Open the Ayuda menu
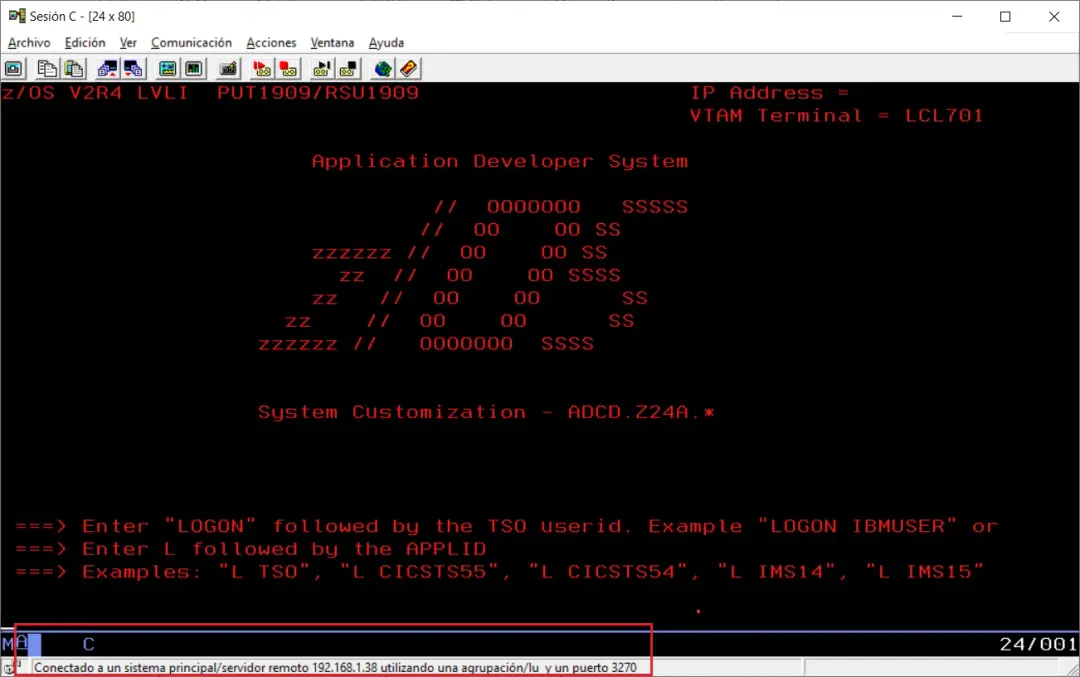The width and height of the screenshot is (1080, 677). coord(386,43)
